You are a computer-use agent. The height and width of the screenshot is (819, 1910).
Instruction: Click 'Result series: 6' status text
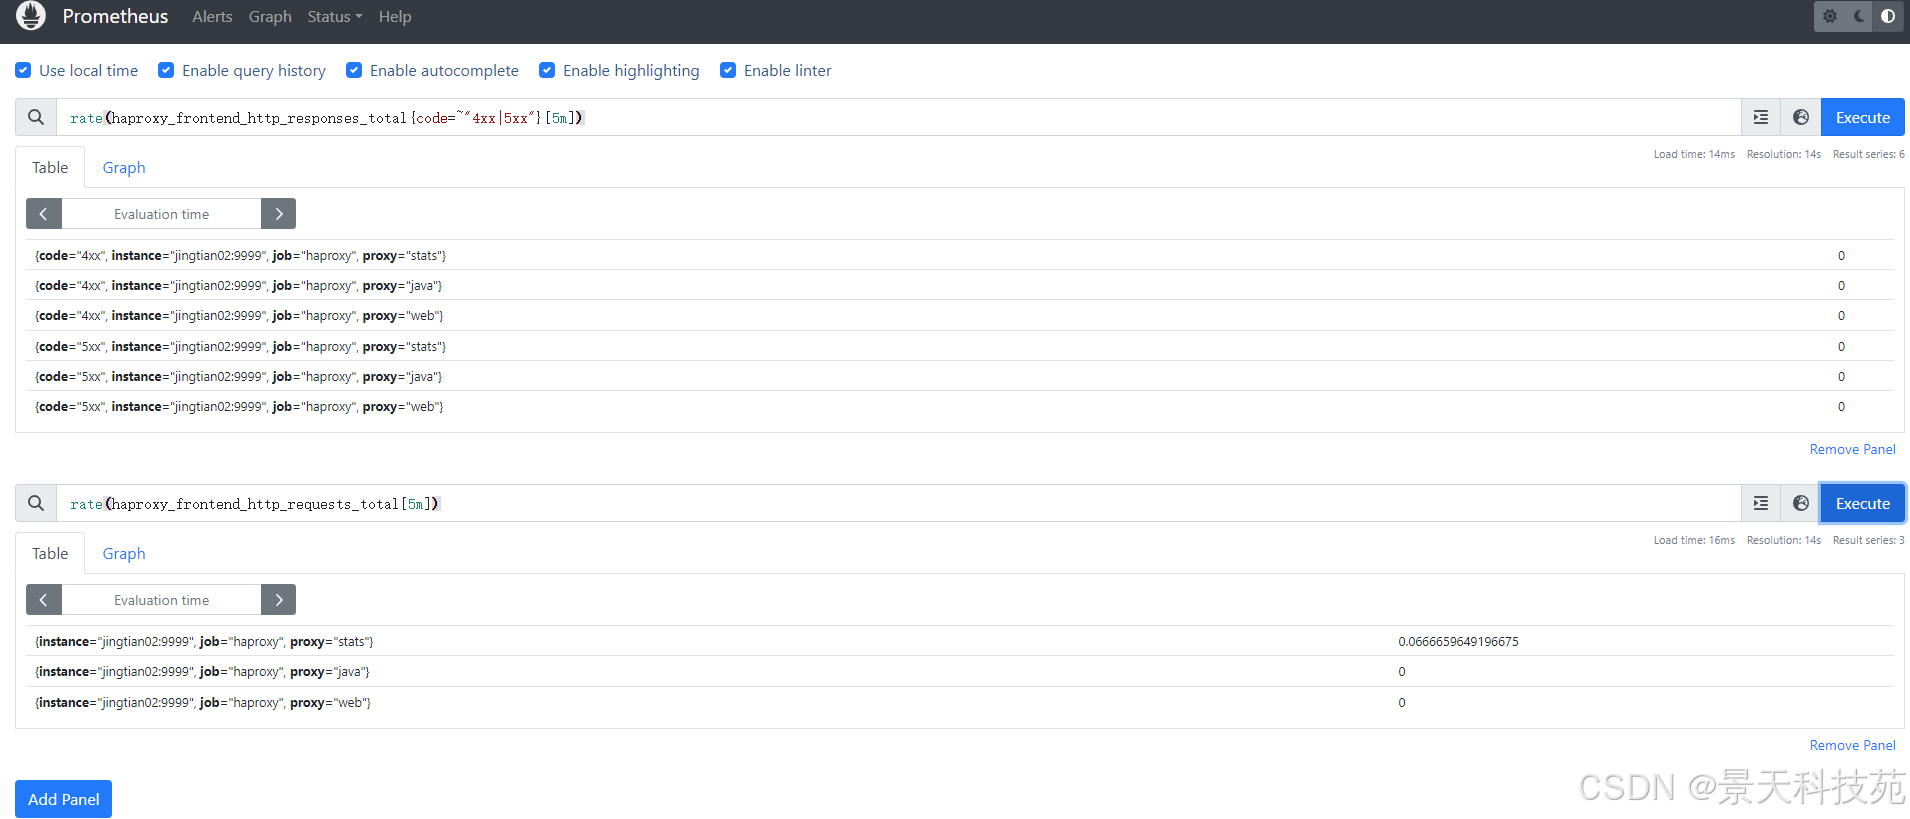tap(1868, 154)
